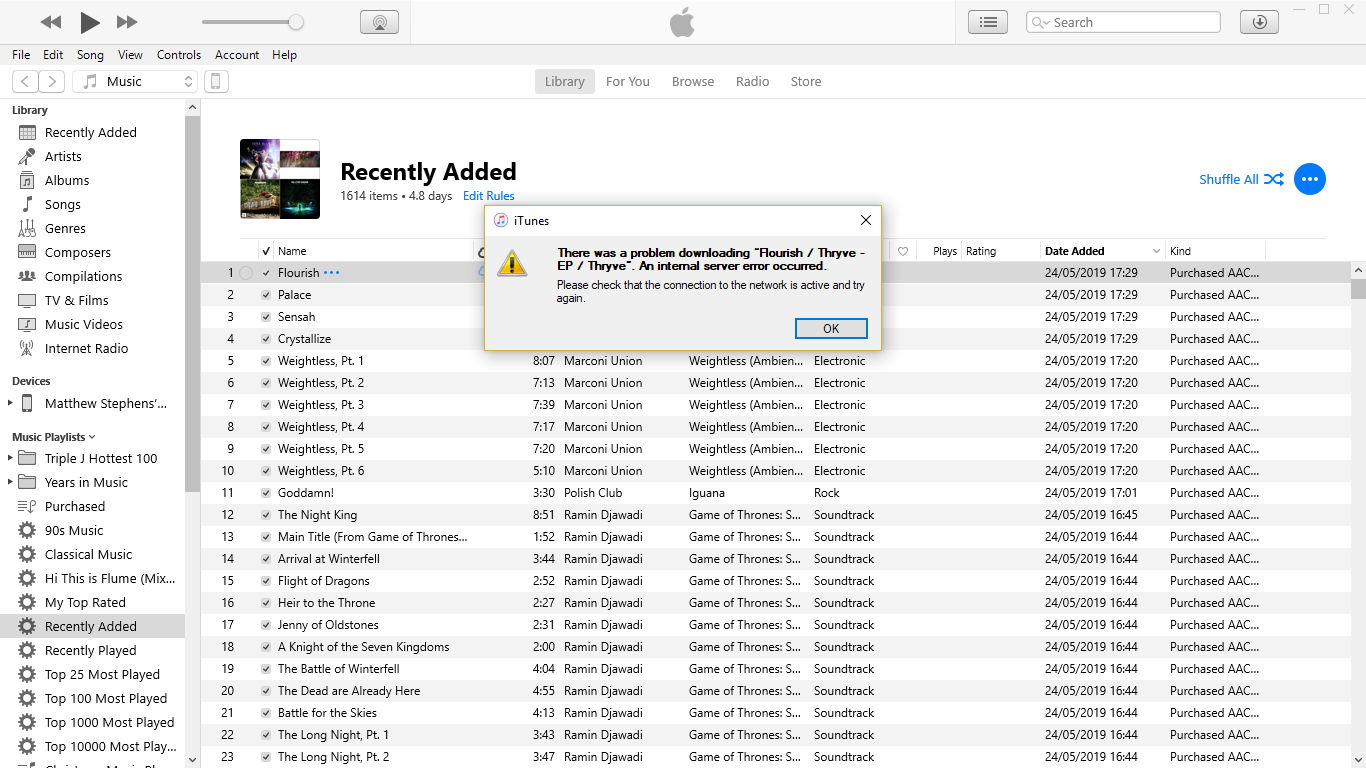Select the Albums icon in sidebar

point(27,180)
